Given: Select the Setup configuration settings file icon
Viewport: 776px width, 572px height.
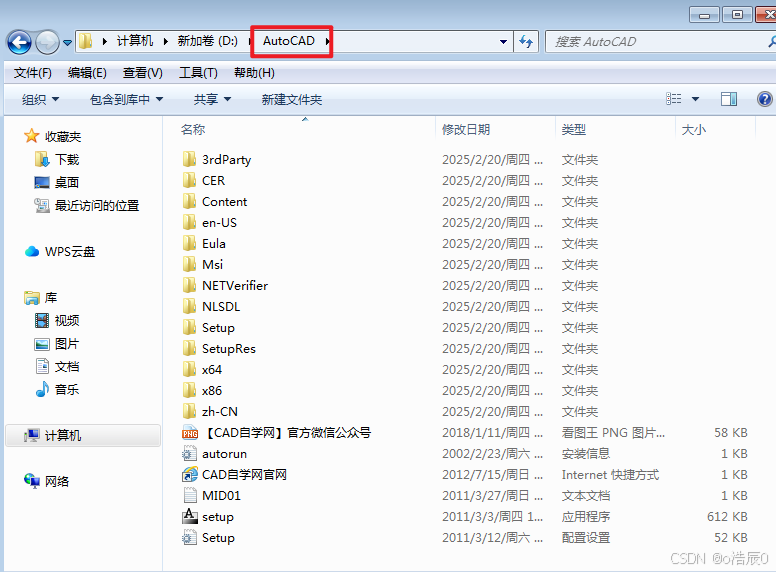Looking at the screenshot, I should click(x=190, y=538).
